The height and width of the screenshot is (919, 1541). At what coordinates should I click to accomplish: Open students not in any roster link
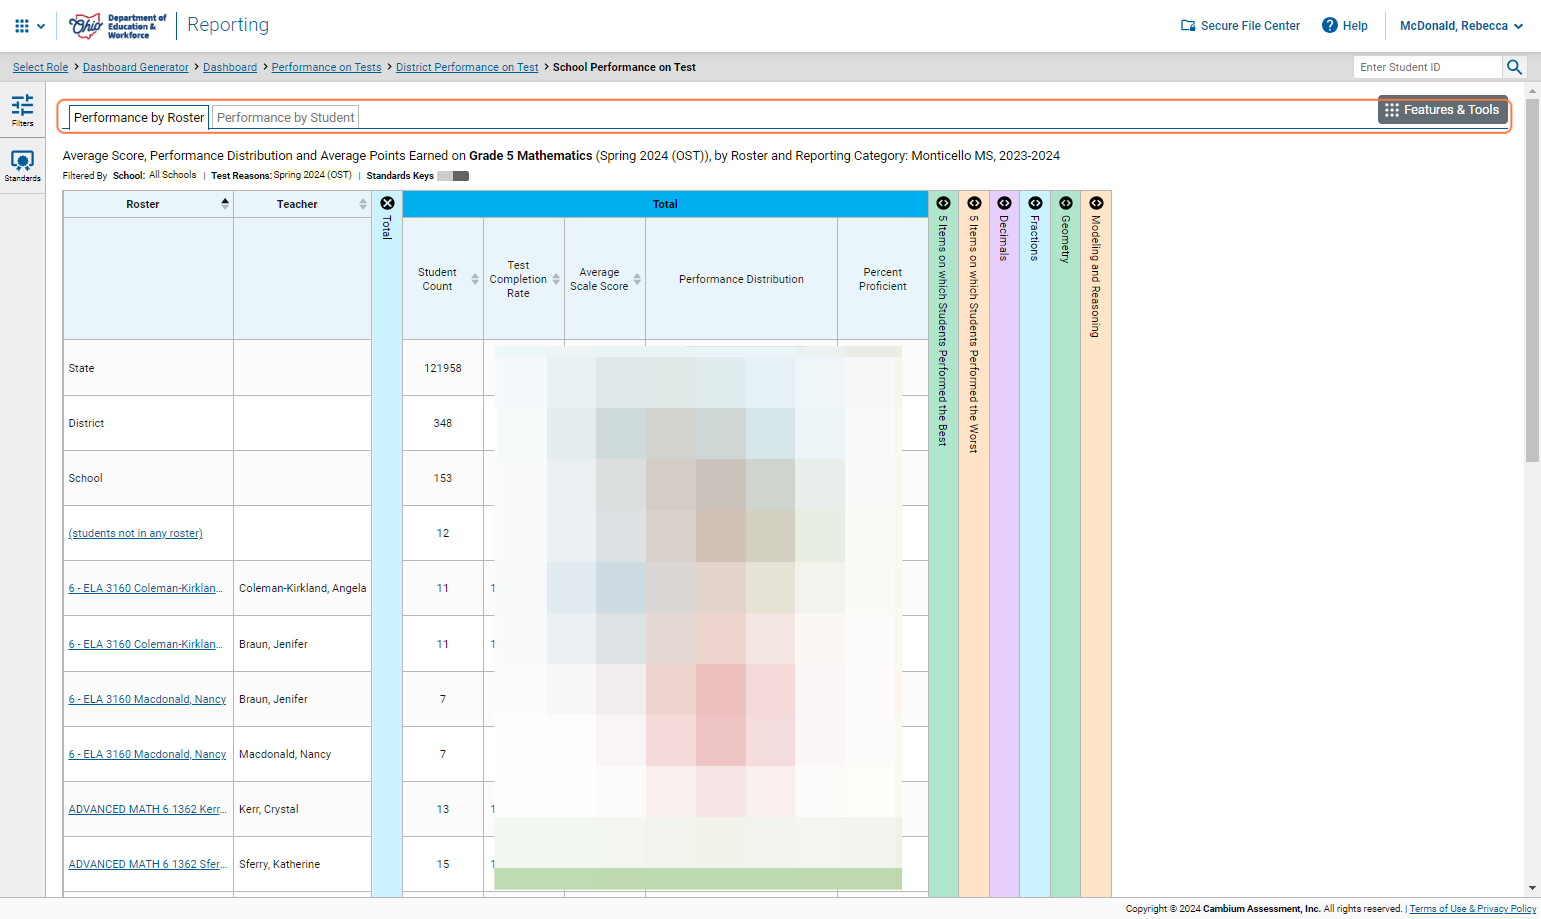tap(135, 533)
